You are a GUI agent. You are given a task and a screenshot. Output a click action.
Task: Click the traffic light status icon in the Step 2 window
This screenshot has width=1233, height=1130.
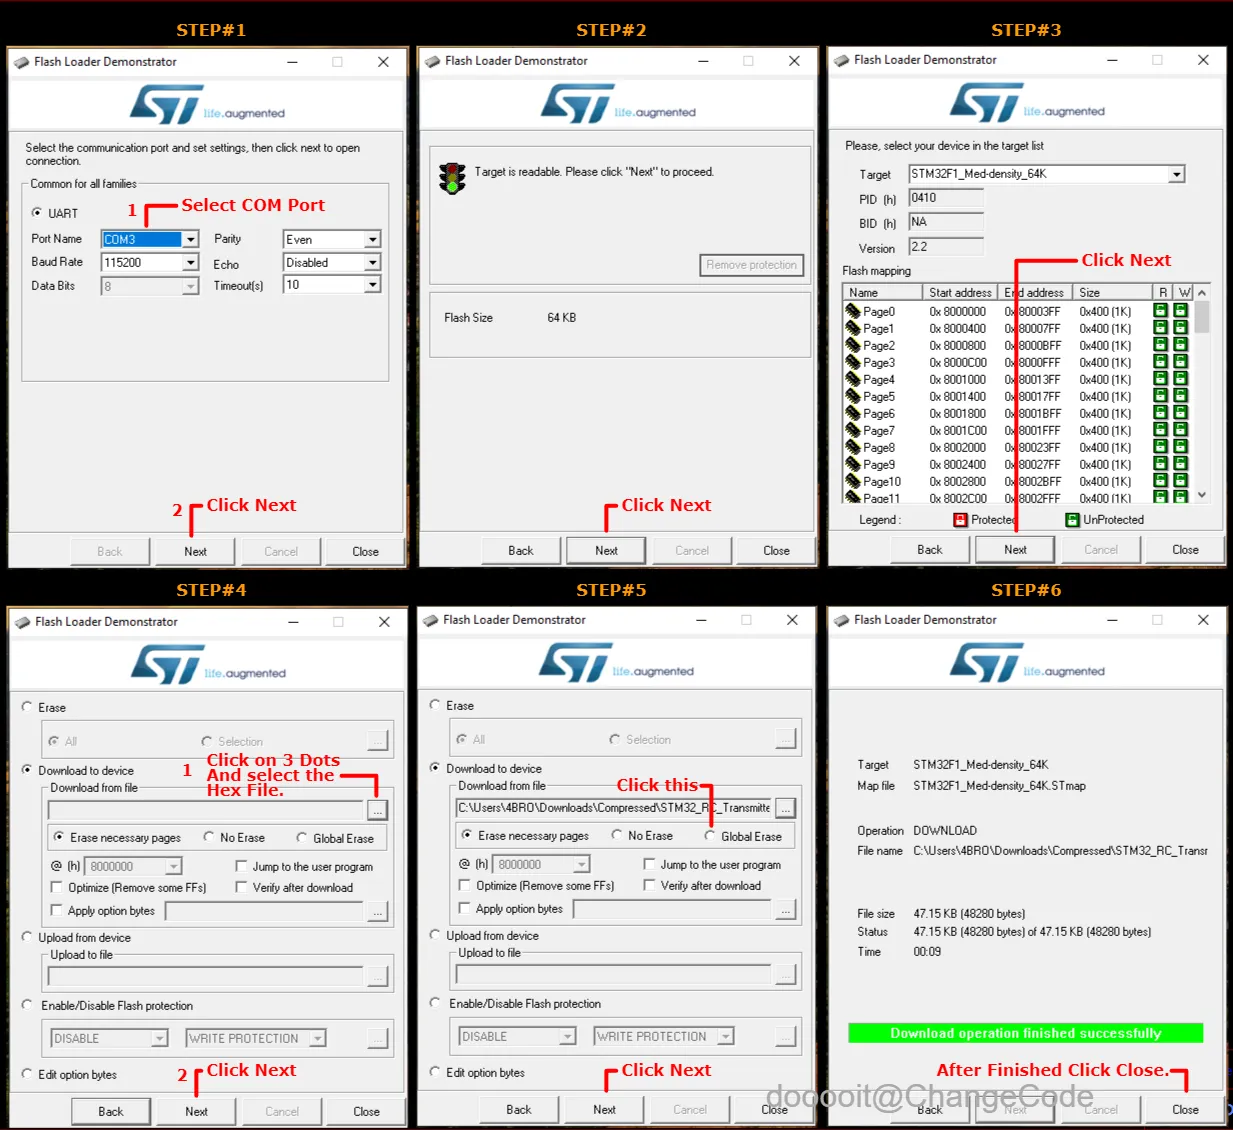[452, 178]
